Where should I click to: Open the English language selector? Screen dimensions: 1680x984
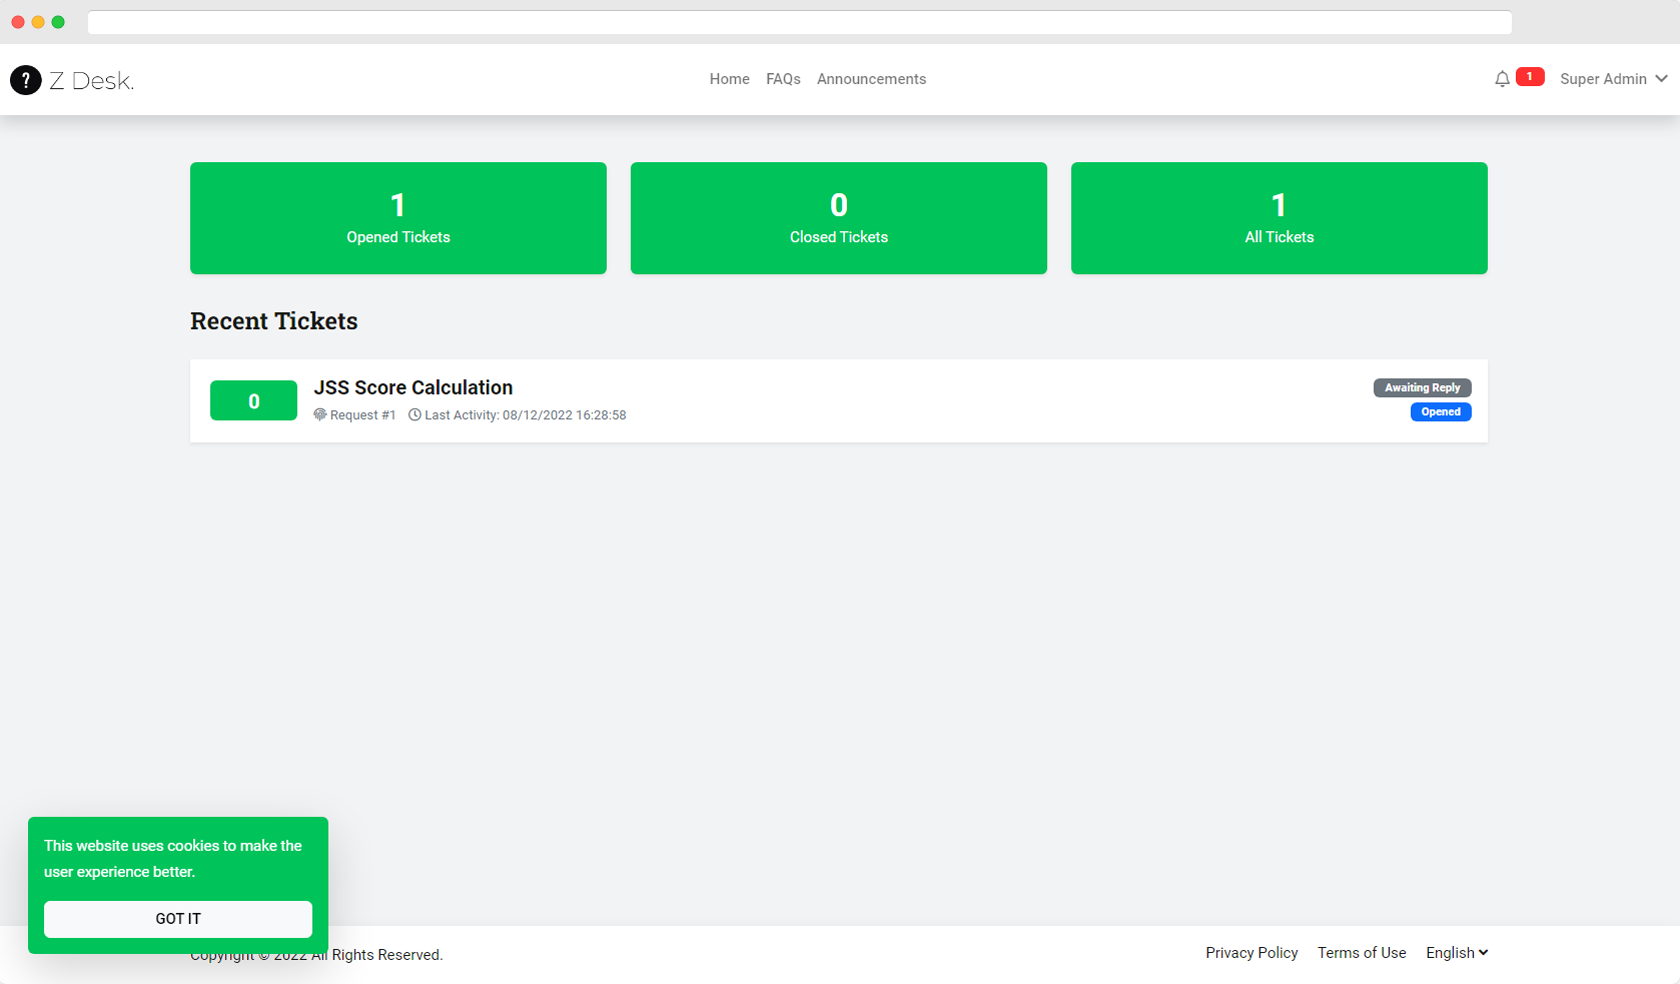point(1456,952)
